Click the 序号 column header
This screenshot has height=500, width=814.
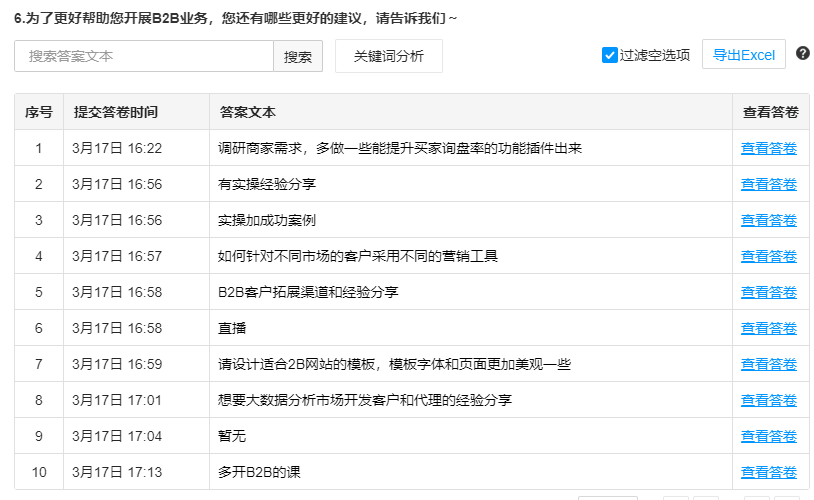pos(39,112)
